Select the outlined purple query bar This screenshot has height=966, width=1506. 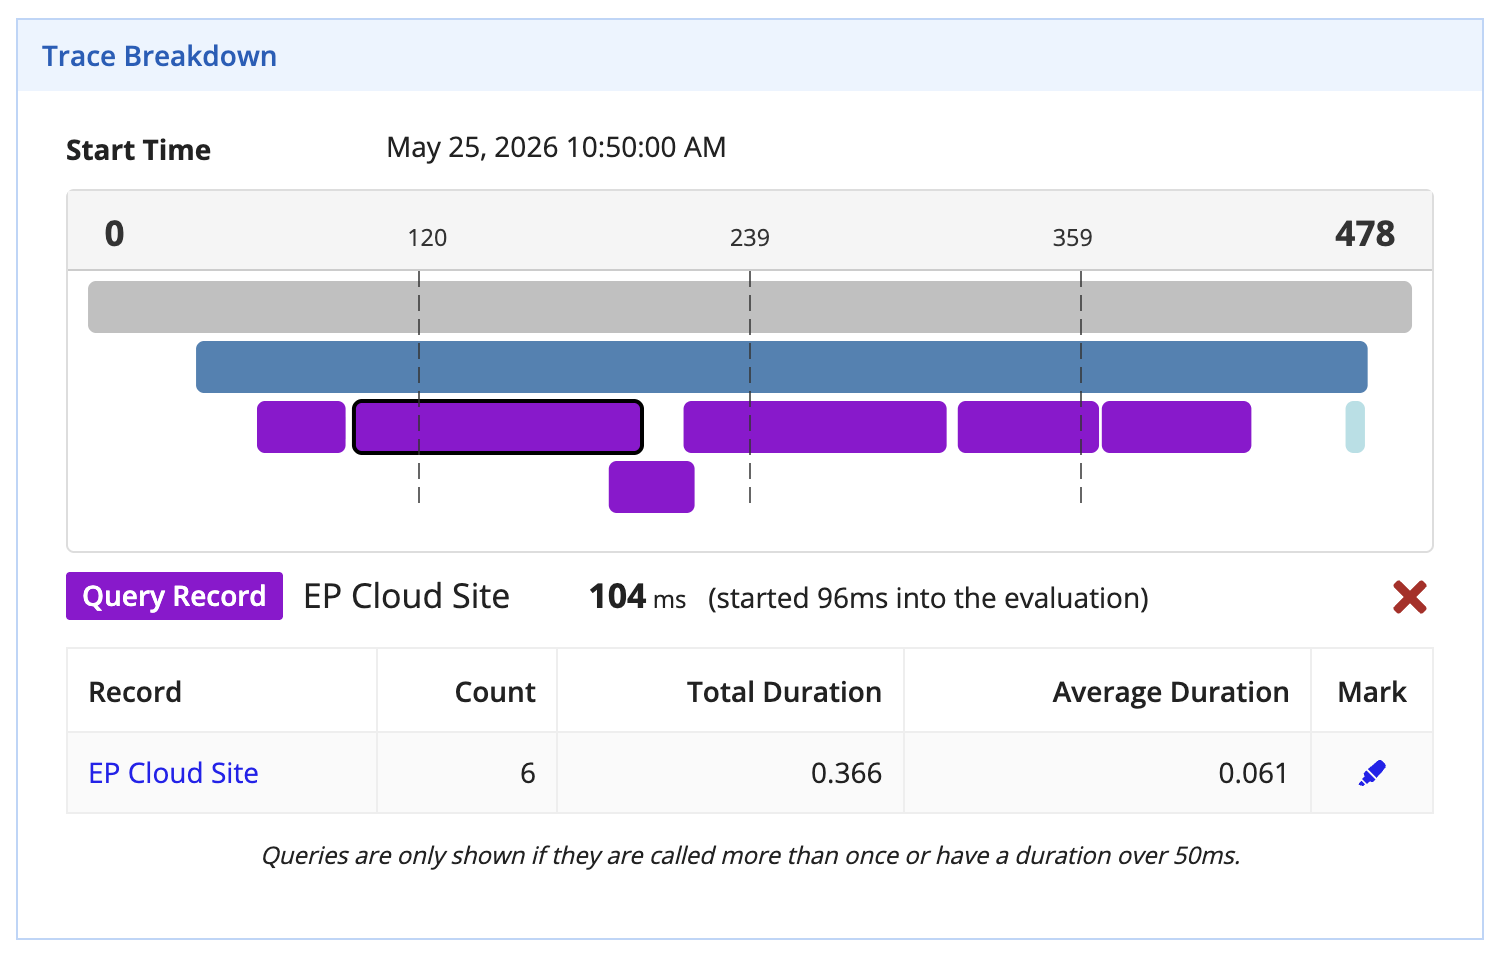pos(498,427)
